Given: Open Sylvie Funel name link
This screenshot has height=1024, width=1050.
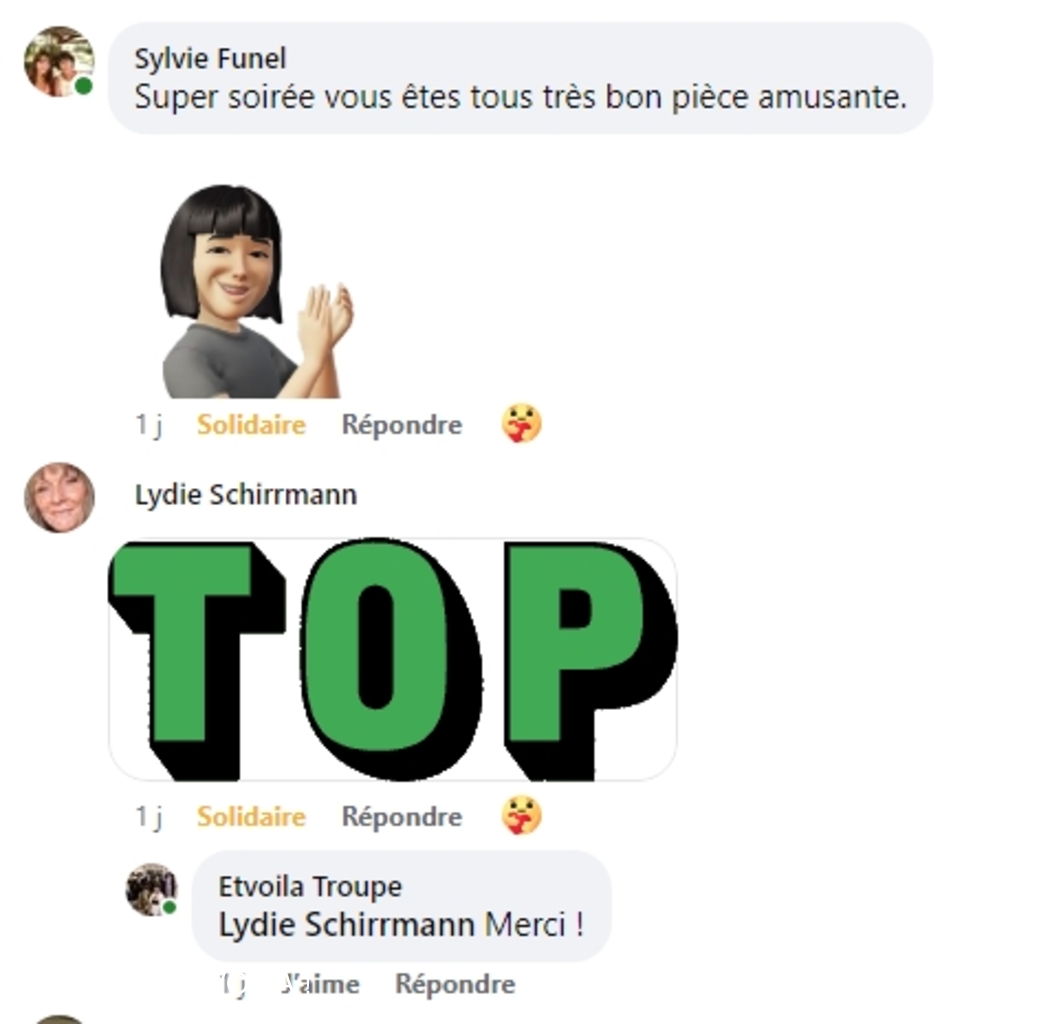Looking at the screenshot, I should [x=210, y=58].
